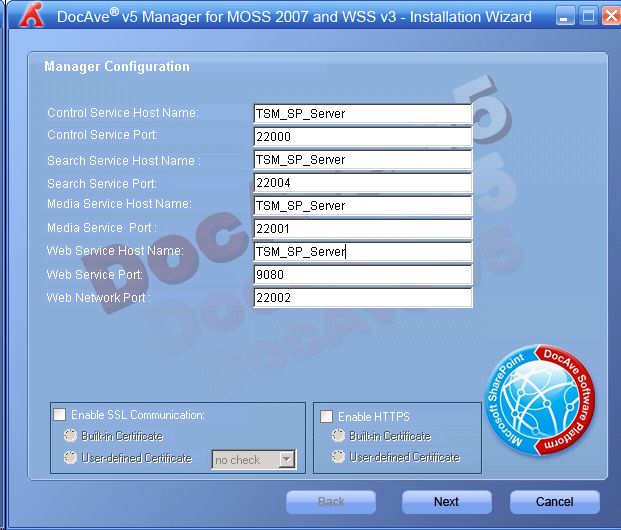Click the Search Service Port field
The height and width of the screenshot is (530, 621).
click(362, 183)
